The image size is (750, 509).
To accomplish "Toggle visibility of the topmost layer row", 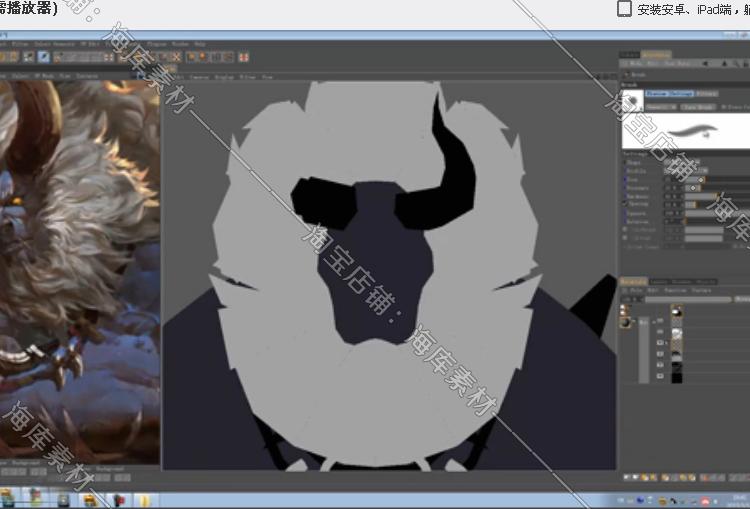I will pos(661,320).
